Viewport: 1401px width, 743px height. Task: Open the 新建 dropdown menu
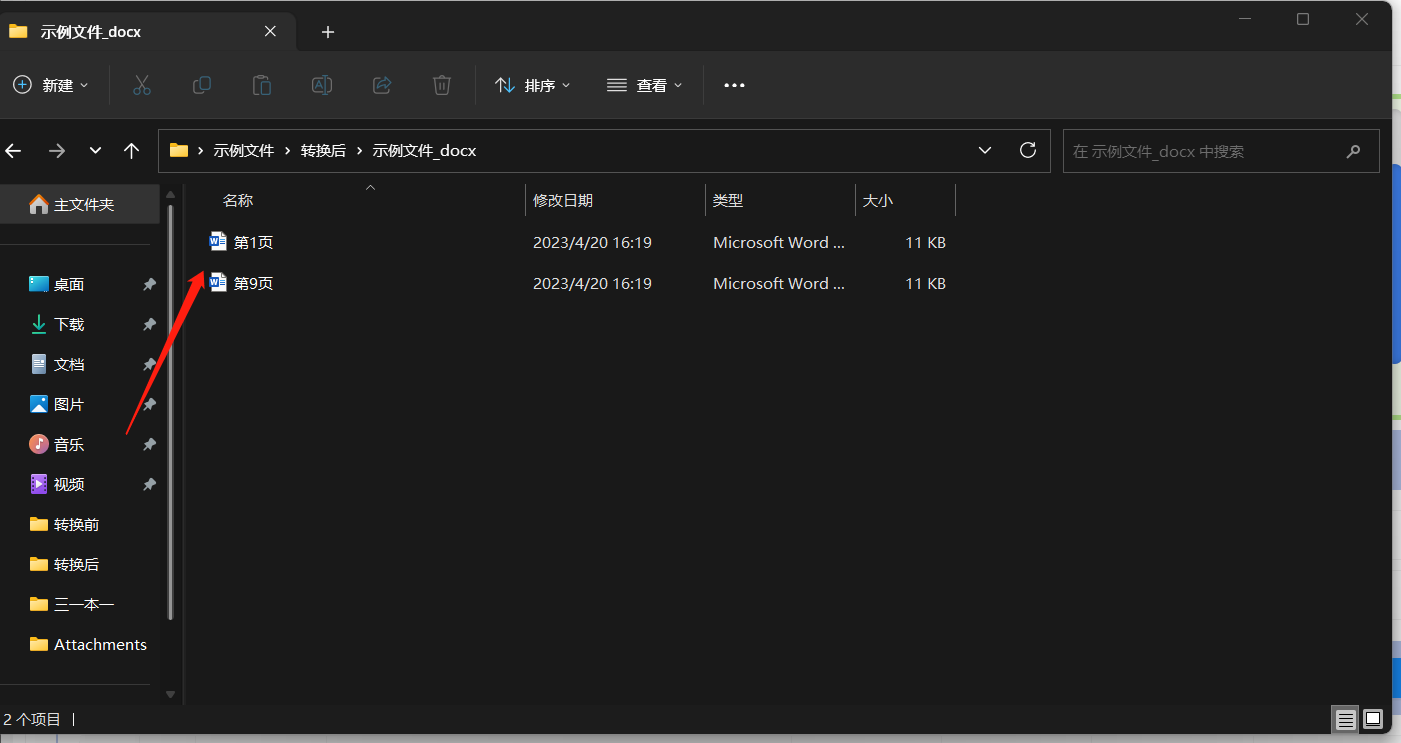(51, 85)
